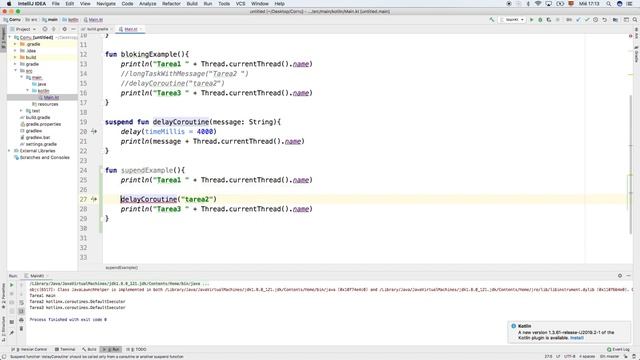Open the TODO tool window

point(136,349)
